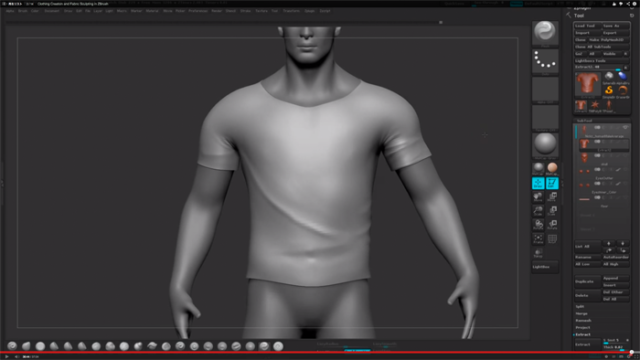Viewport: 640px width, 360px height.
Task: Collapse the Extract subpalette section
Action: pos(583,335)
